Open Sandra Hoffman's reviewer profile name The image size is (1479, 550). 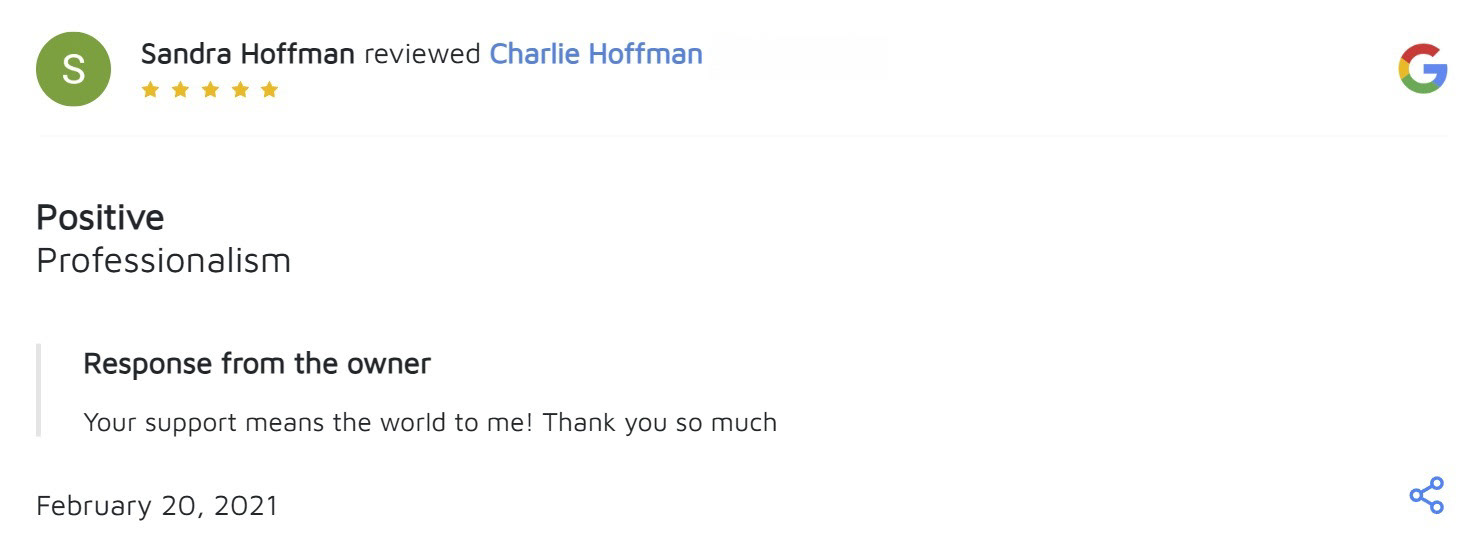pos(247,53)
